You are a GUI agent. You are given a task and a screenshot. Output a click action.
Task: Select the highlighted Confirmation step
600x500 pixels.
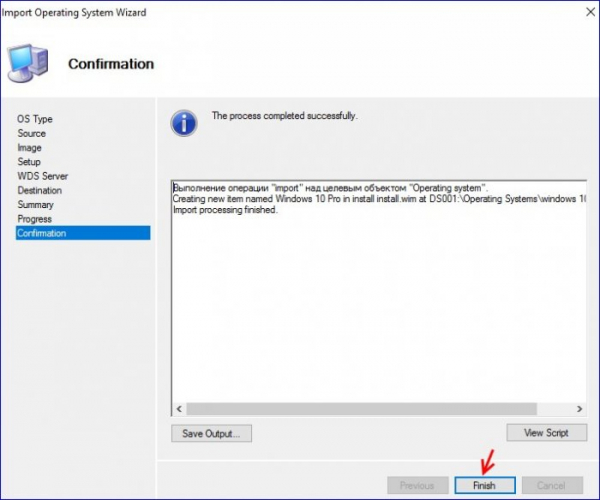[x=83, y=233]
